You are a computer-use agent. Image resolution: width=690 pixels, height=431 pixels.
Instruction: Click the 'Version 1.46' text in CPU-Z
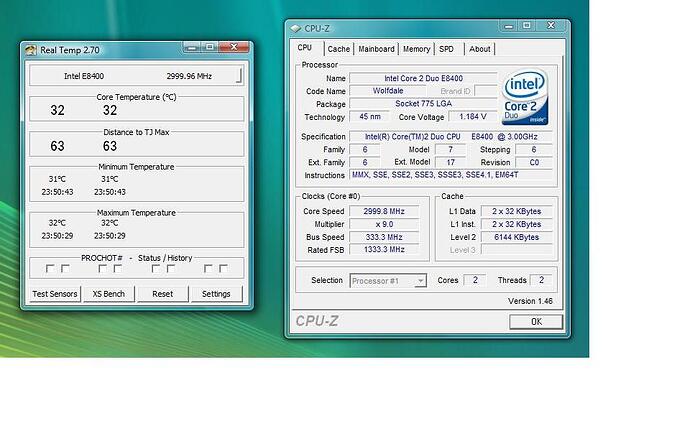pos(530,301)
